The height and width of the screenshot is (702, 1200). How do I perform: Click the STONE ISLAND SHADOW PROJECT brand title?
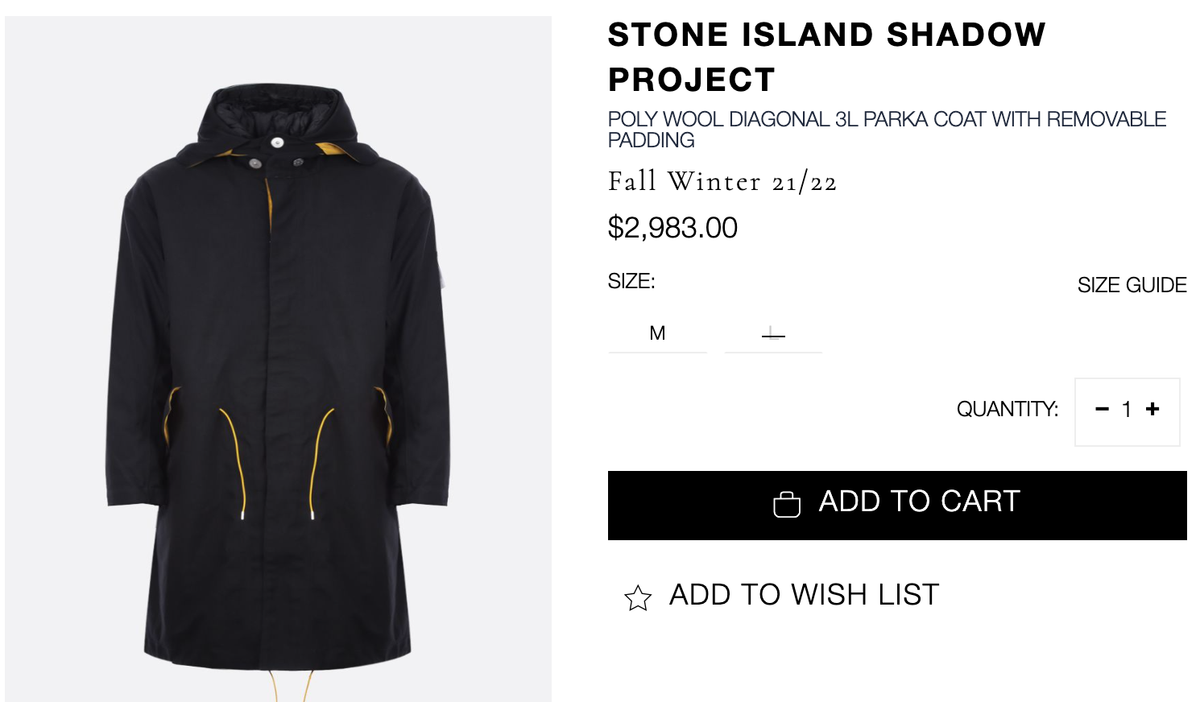[826, 55]
